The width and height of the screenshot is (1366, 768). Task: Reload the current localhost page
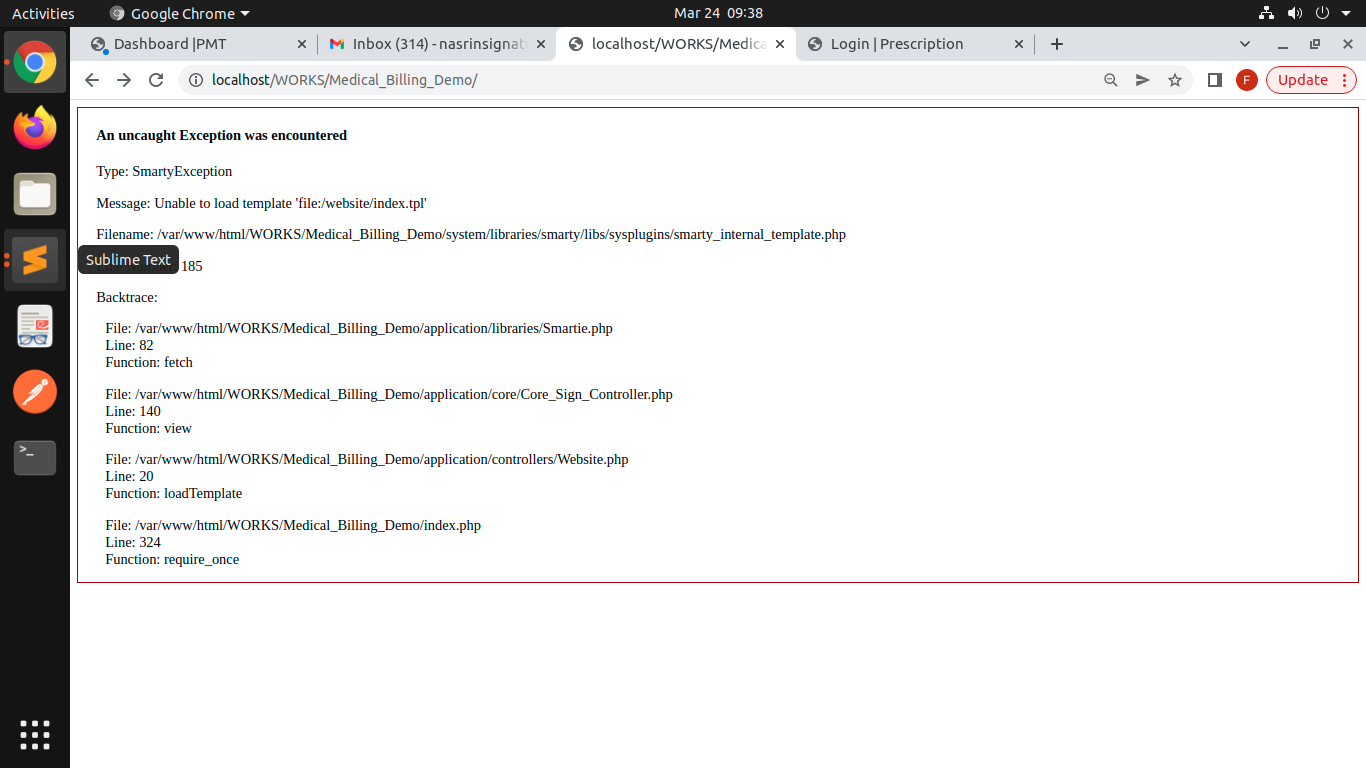click(x=156, y=80)
